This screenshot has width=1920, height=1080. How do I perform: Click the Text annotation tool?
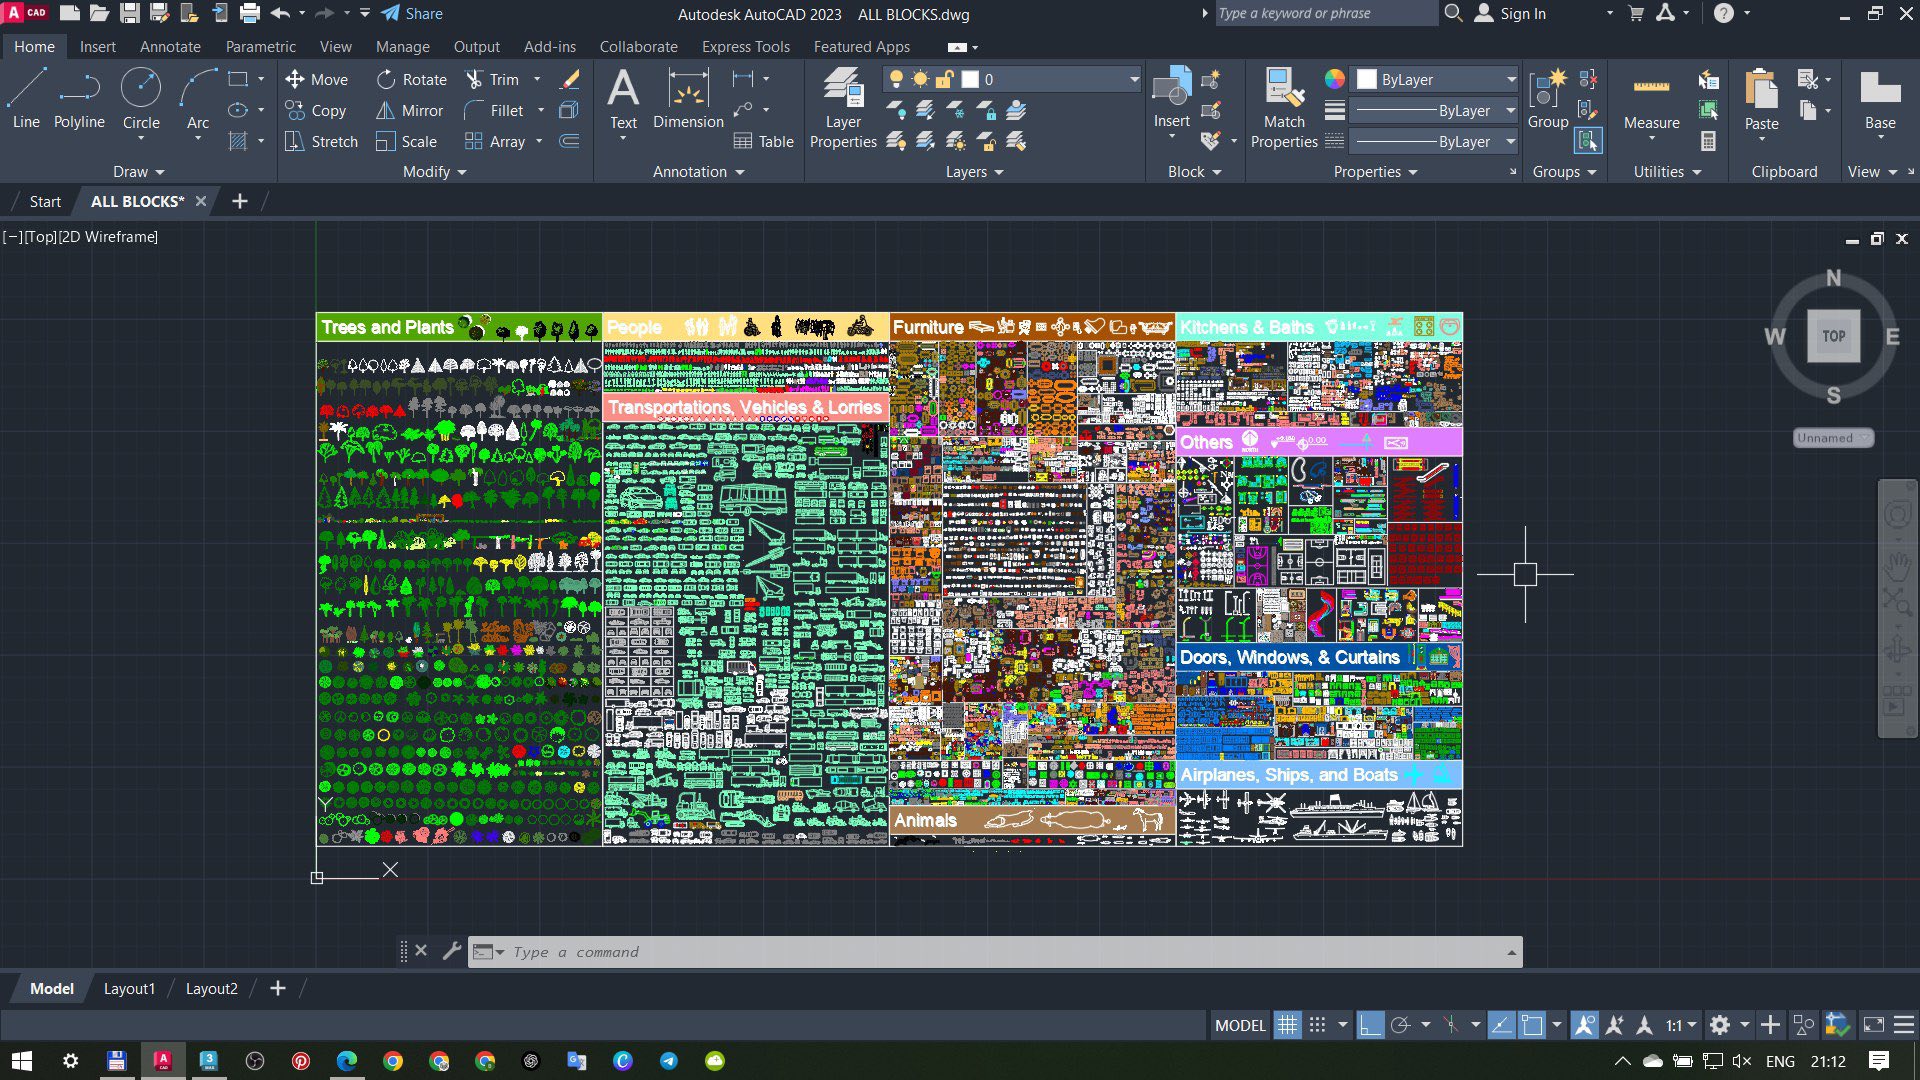[x=623, y=100]
